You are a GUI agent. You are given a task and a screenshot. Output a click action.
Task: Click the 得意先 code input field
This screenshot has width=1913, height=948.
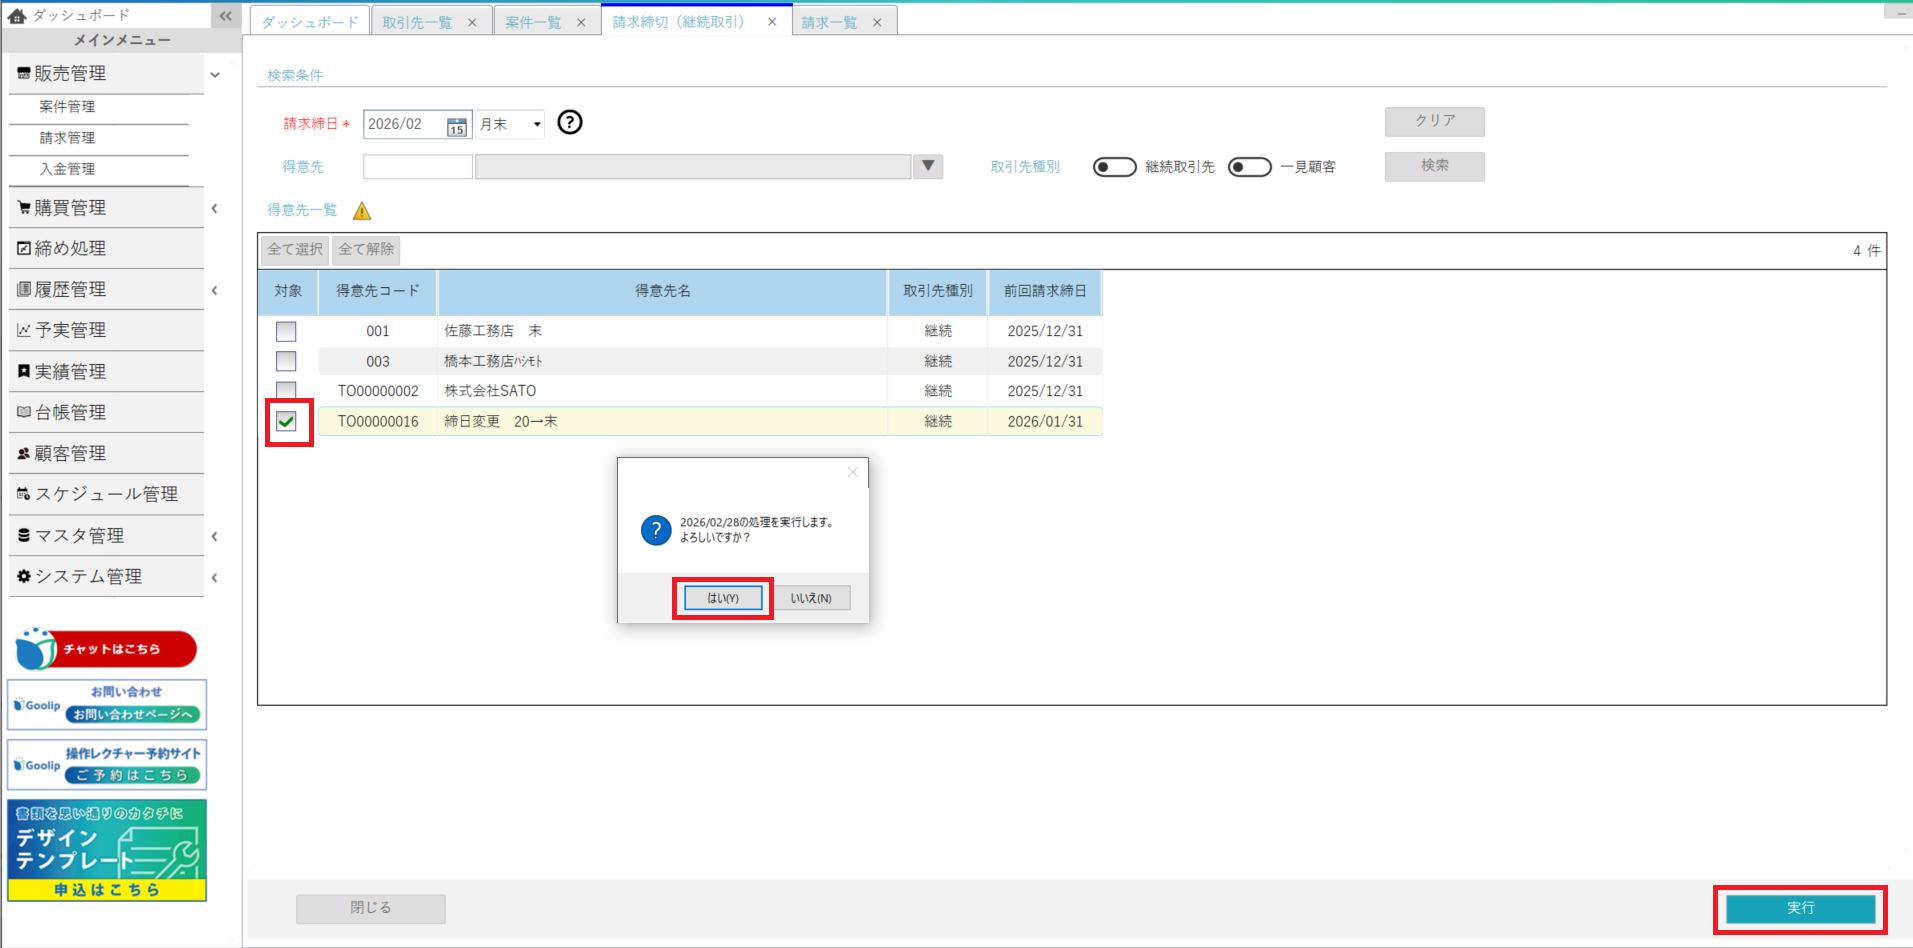(417, 167)
